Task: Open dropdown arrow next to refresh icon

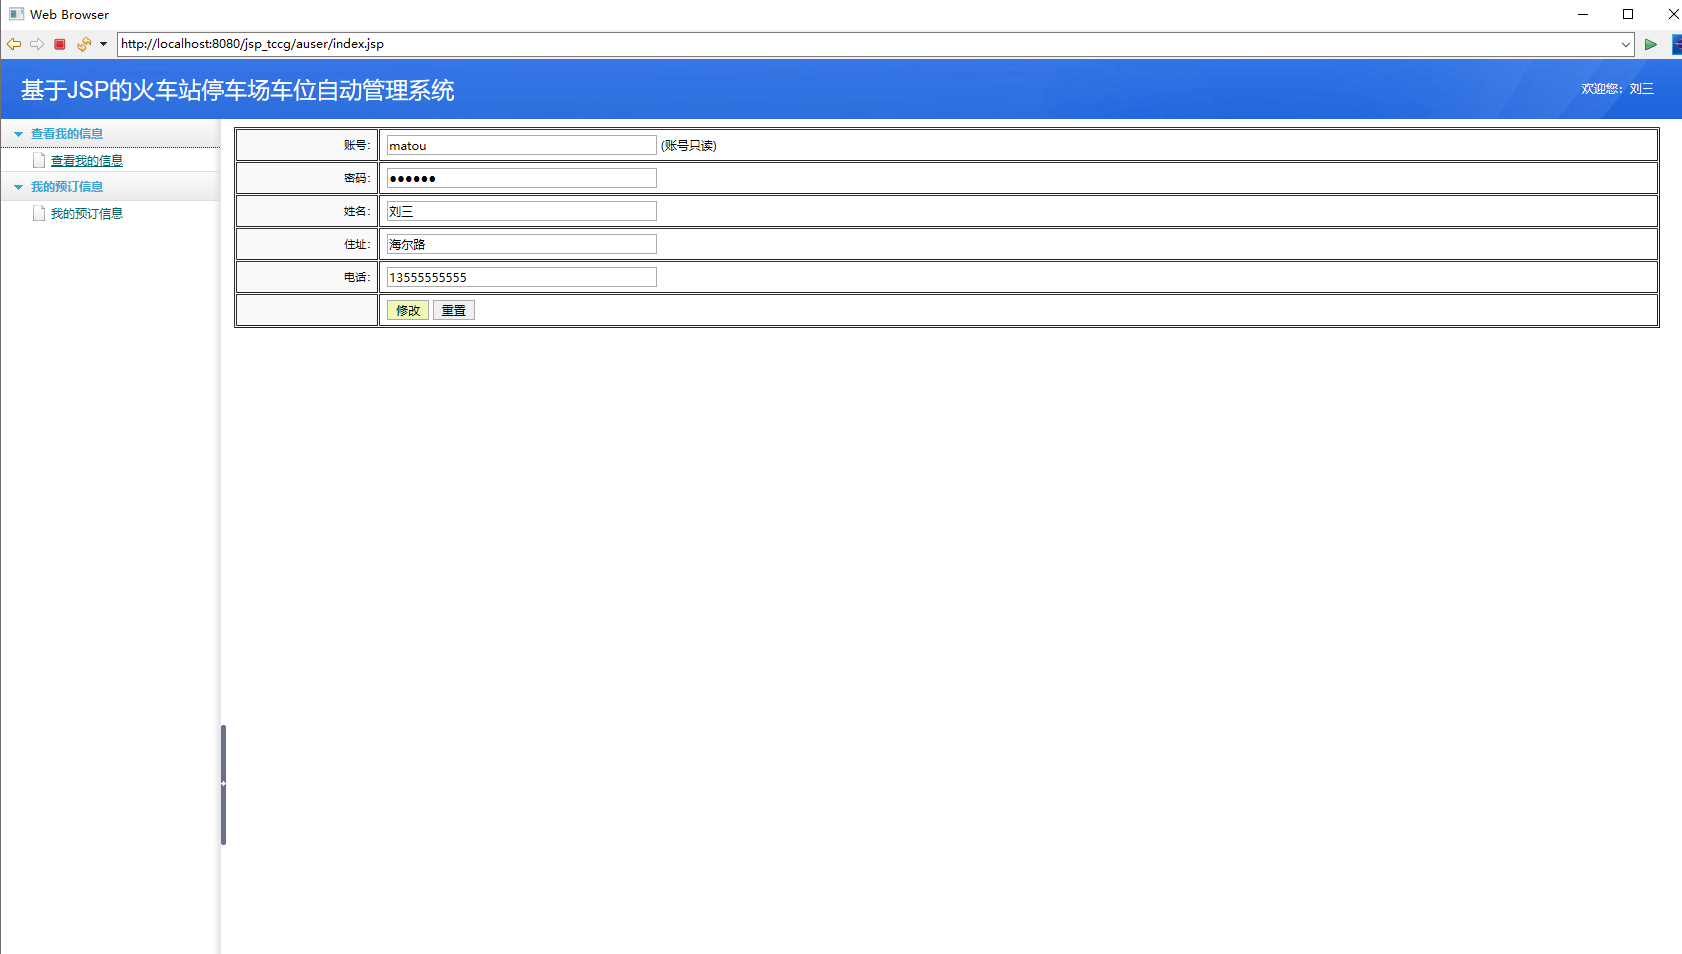Action: [x=103, y=44]
